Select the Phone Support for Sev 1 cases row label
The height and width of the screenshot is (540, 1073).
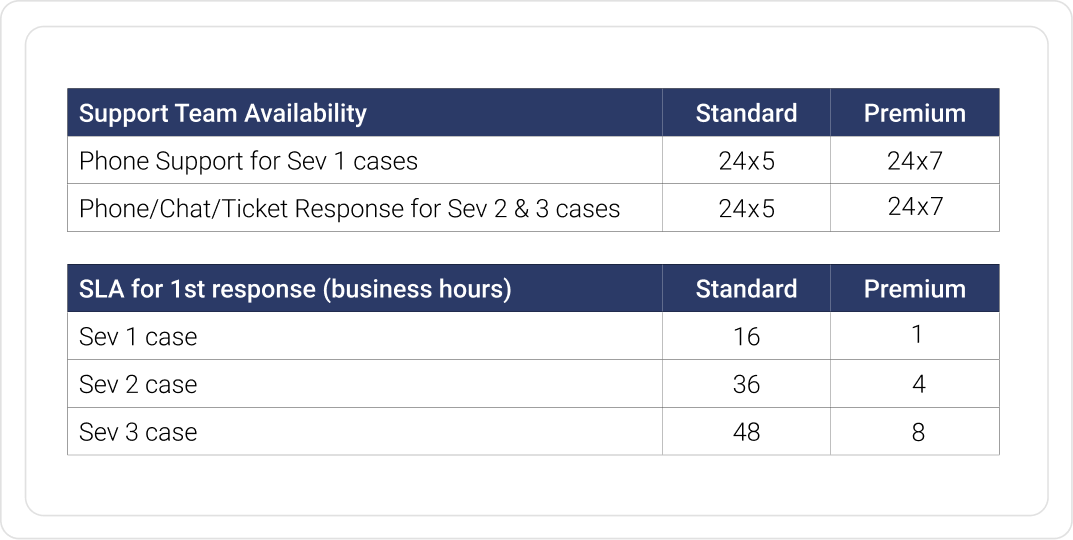[248, 161]
